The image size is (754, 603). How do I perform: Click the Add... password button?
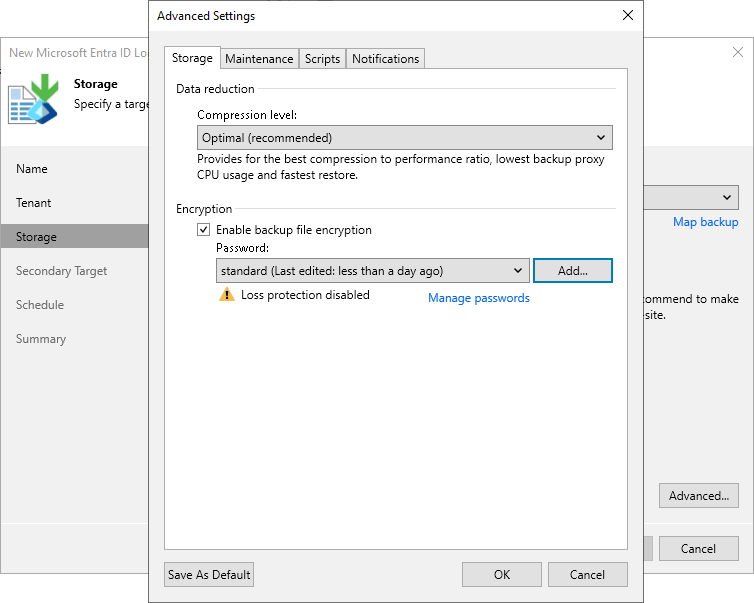572,270
